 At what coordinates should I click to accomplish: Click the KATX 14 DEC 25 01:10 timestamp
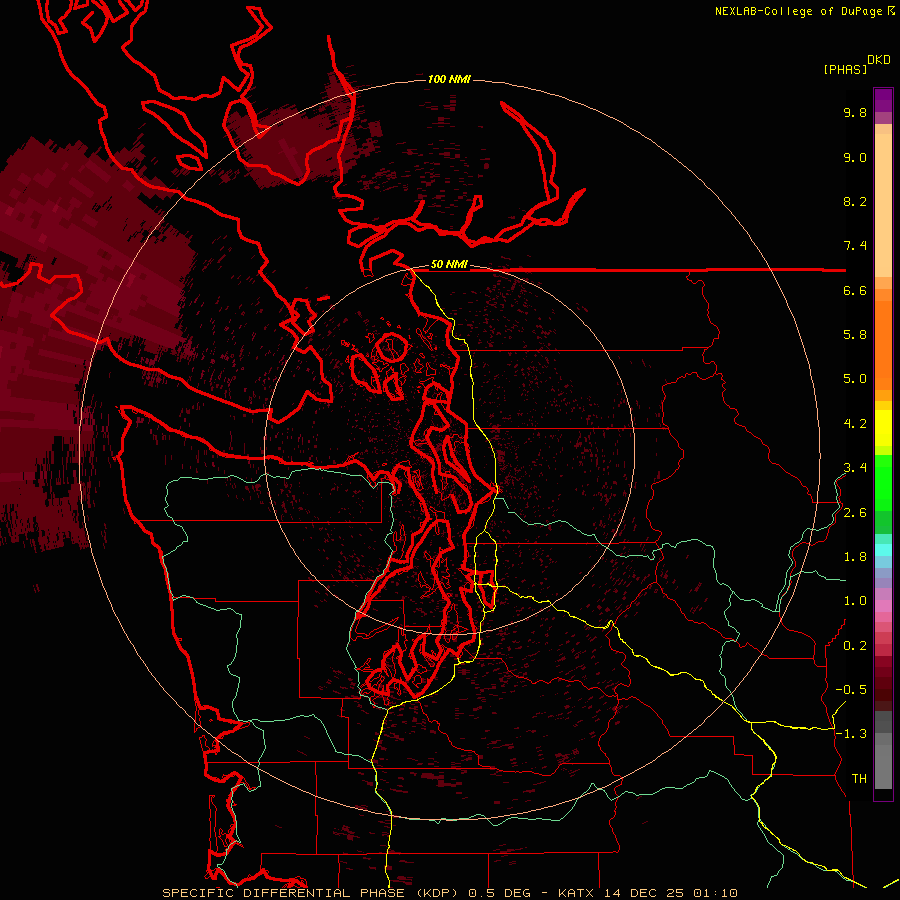point(647,893)
